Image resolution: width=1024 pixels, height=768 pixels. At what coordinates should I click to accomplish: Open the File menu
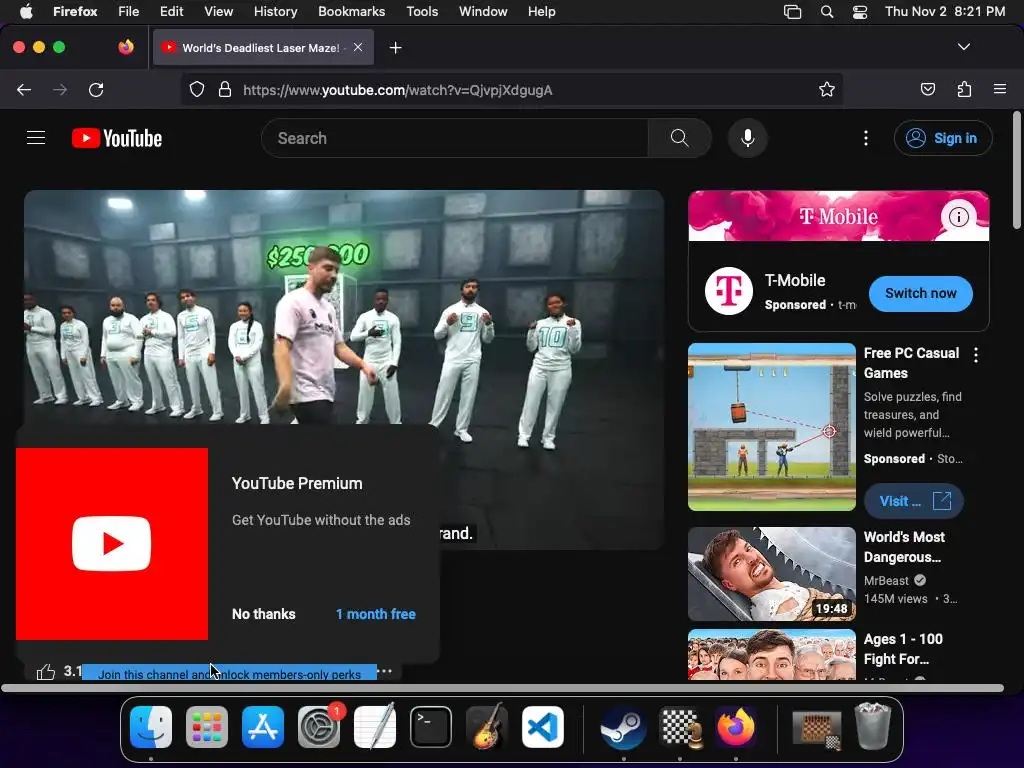pos(128,12)
